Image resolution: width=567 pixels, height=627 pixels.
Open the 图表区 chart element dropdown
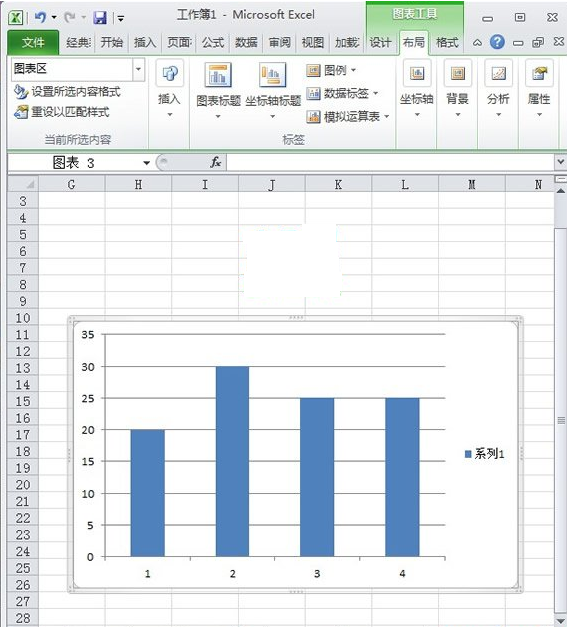pos(138,69)
